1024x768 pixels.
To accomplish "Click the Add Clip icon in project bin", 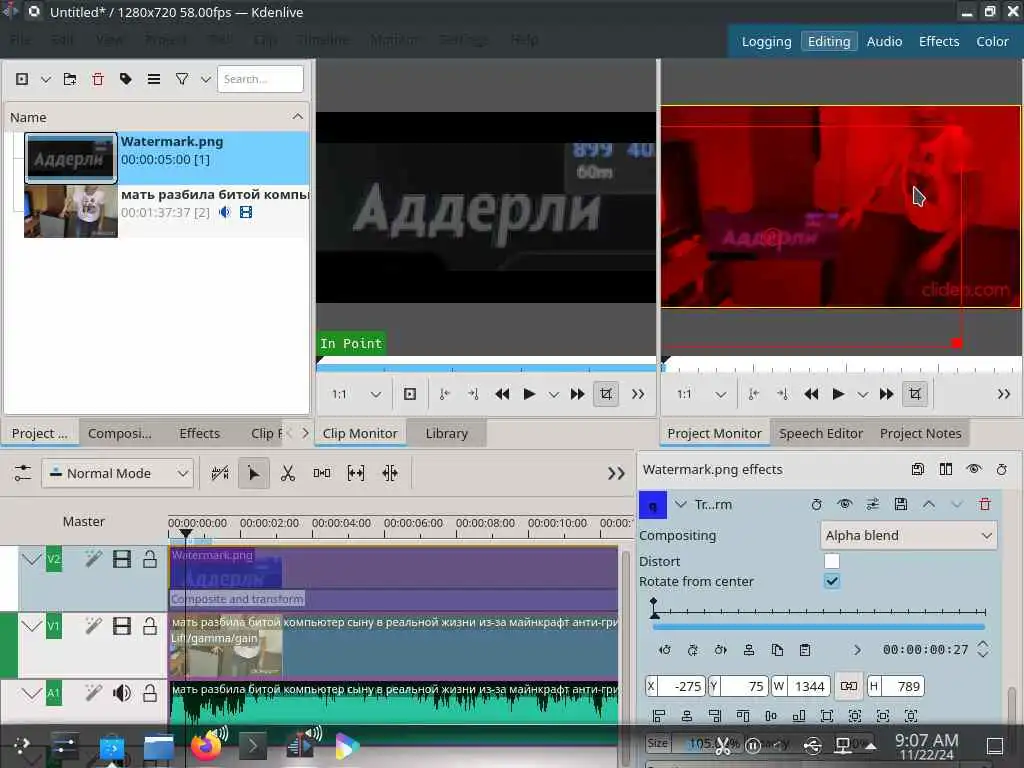I will pos(22,79).
